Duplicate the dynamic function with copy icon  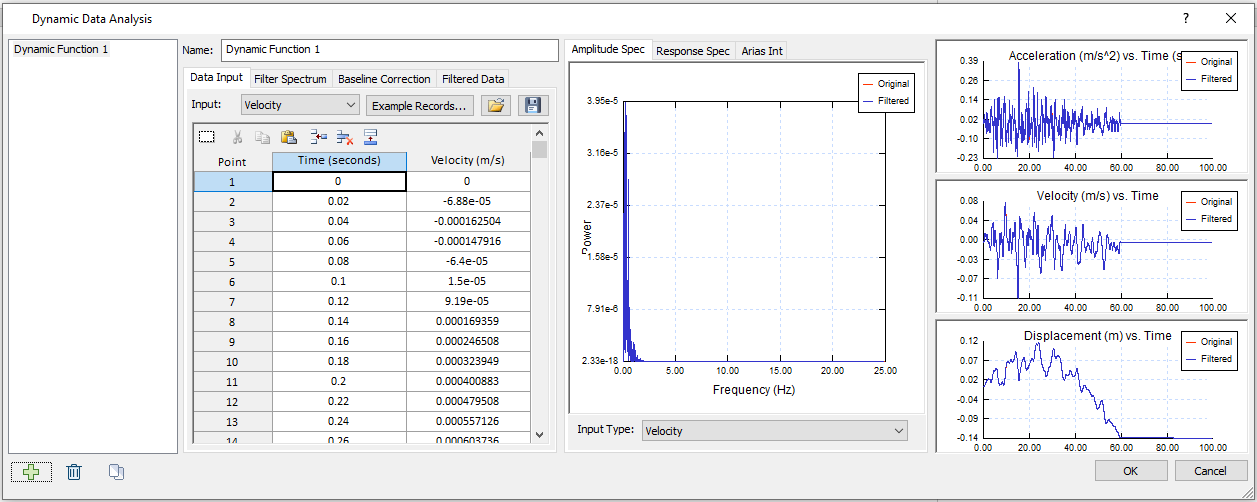tap(115, 472)
